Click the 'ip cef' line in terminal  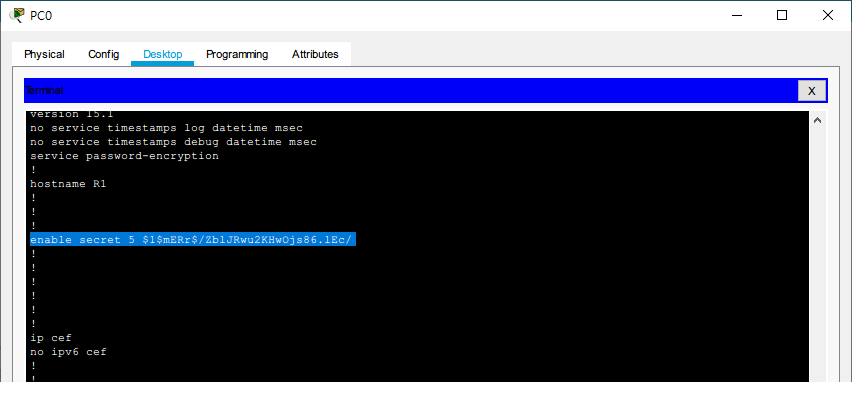coord(50,338)
